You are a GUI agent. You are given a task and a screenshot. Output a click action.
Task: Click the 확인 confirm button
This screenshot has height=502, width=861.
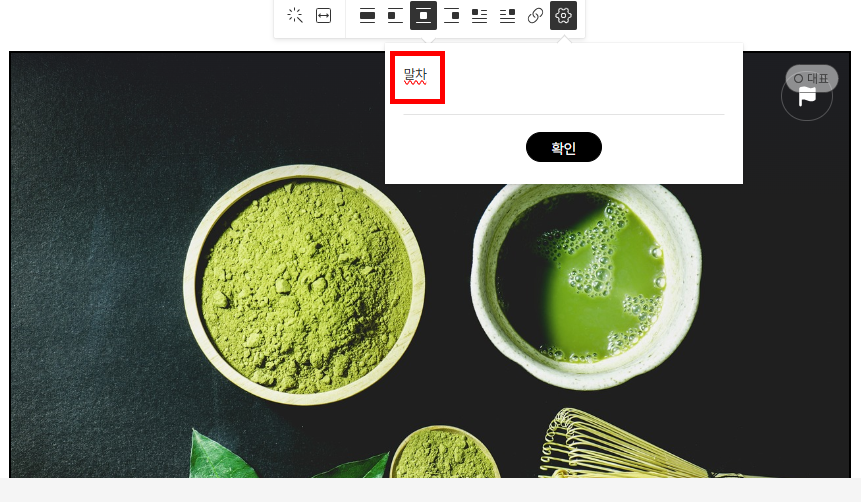[x=564, y=147]
